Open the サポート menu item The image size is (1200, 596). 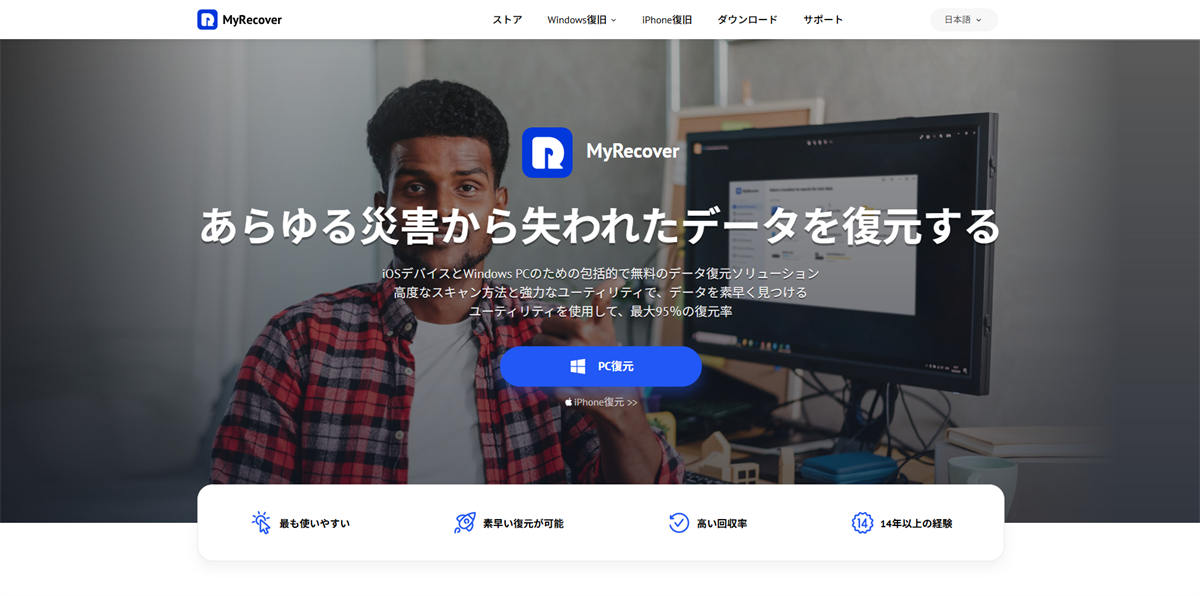pyautogui.click(x=823, y=20)
